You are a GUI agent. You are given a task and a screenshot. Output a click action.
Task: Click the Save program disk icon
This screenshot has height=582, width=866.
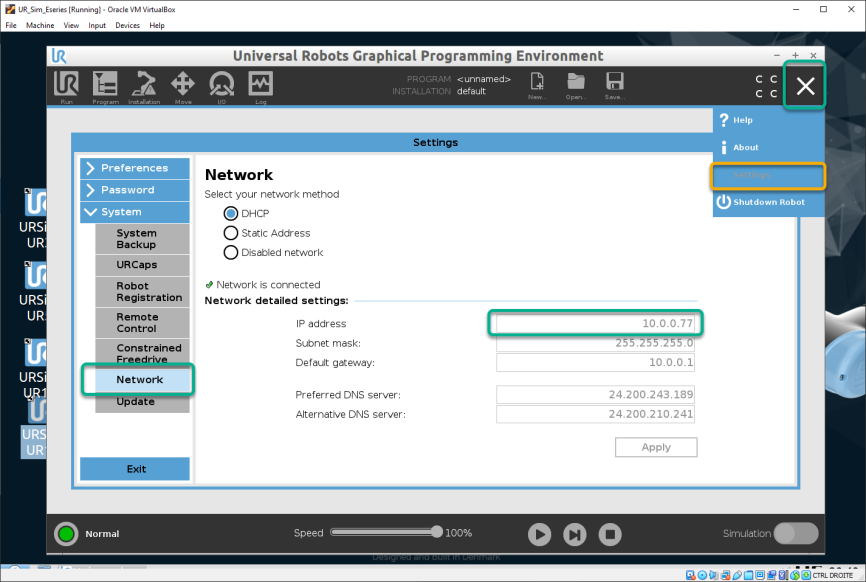pos(615,86)
